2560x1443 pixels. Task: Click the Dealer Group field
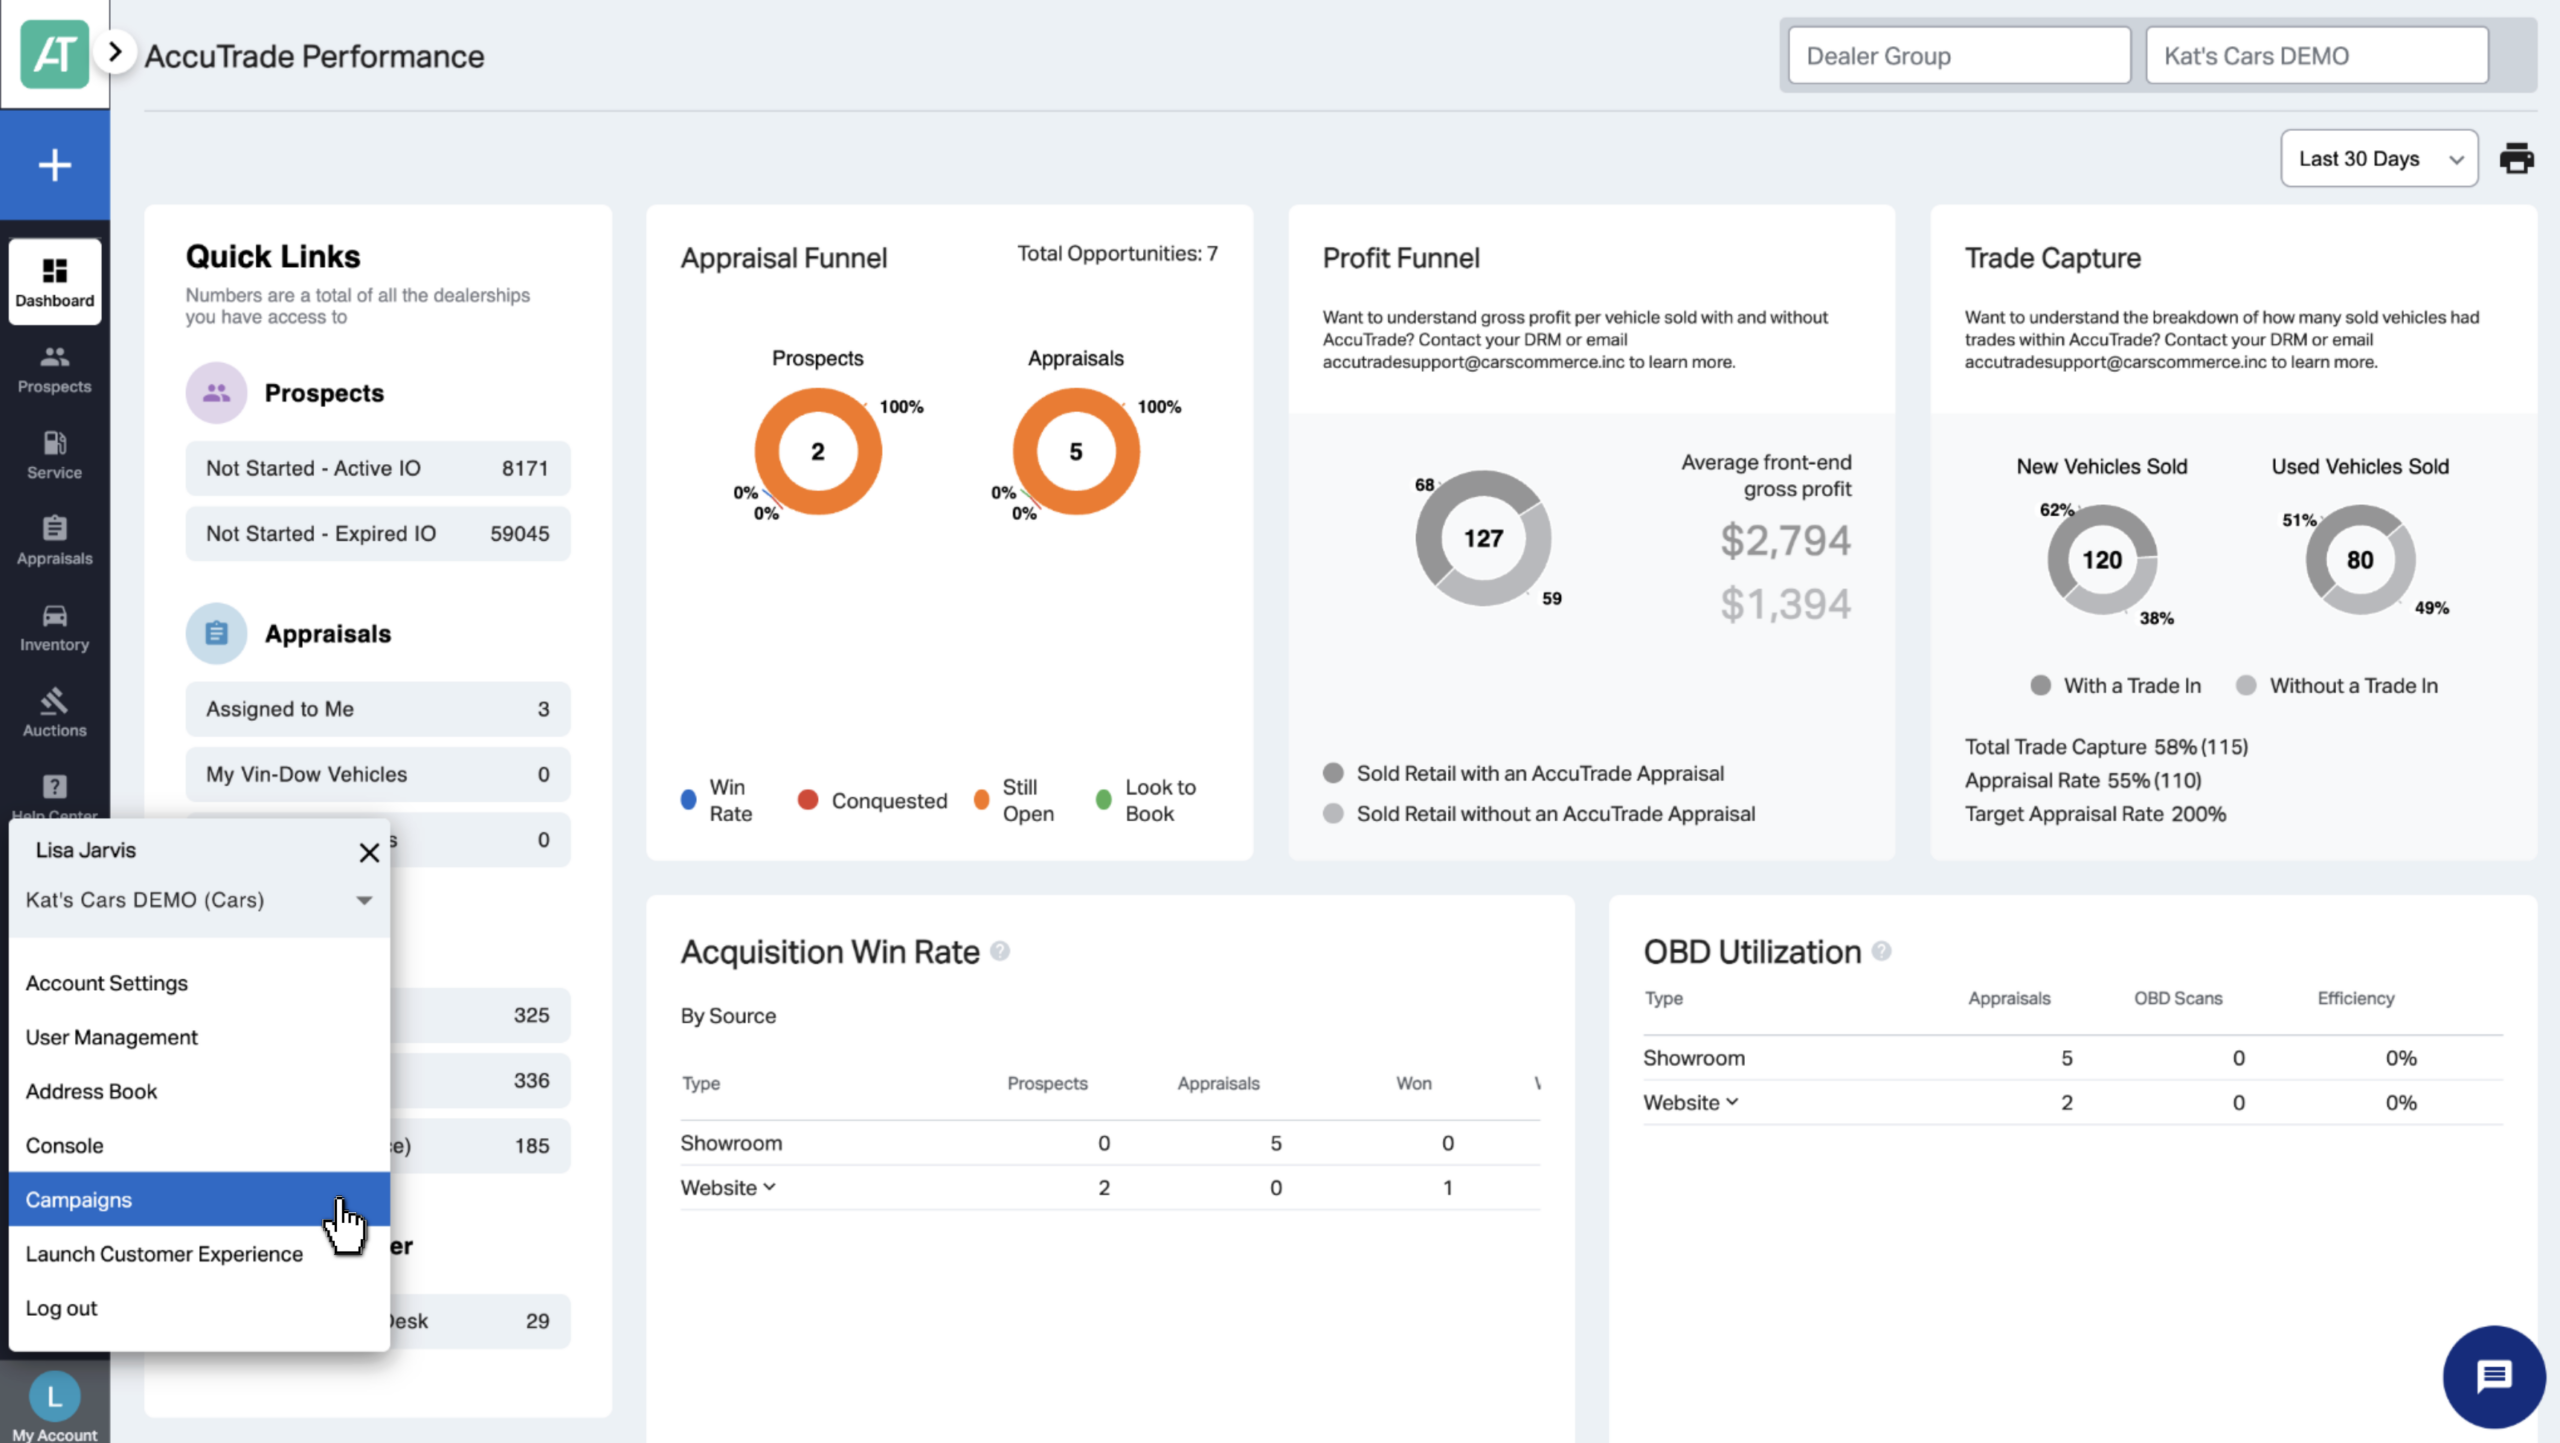tap(1959, 56)
